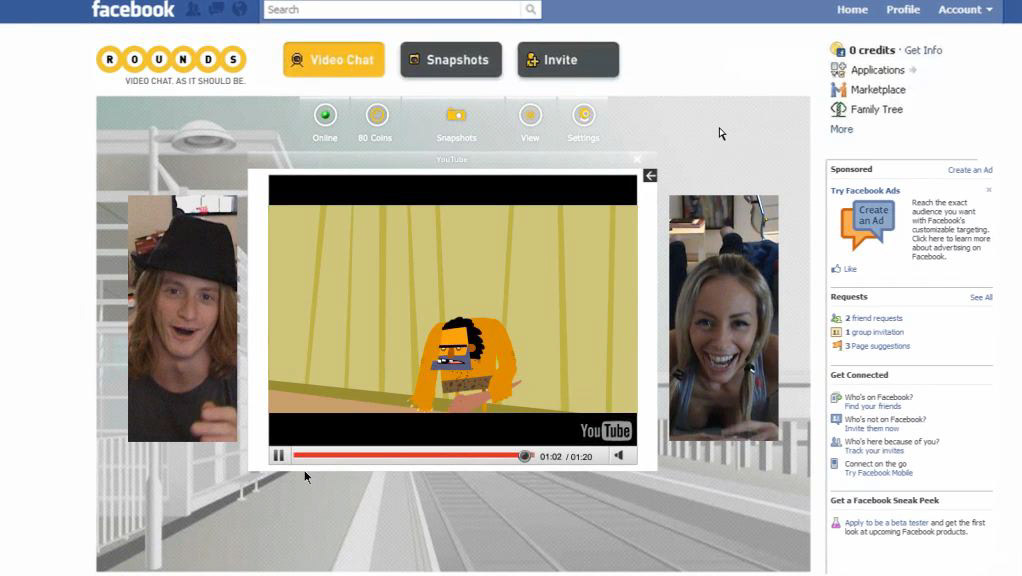Open Family Tree in the sidebar
This screenshot has height=576, width=1022.
877,109
